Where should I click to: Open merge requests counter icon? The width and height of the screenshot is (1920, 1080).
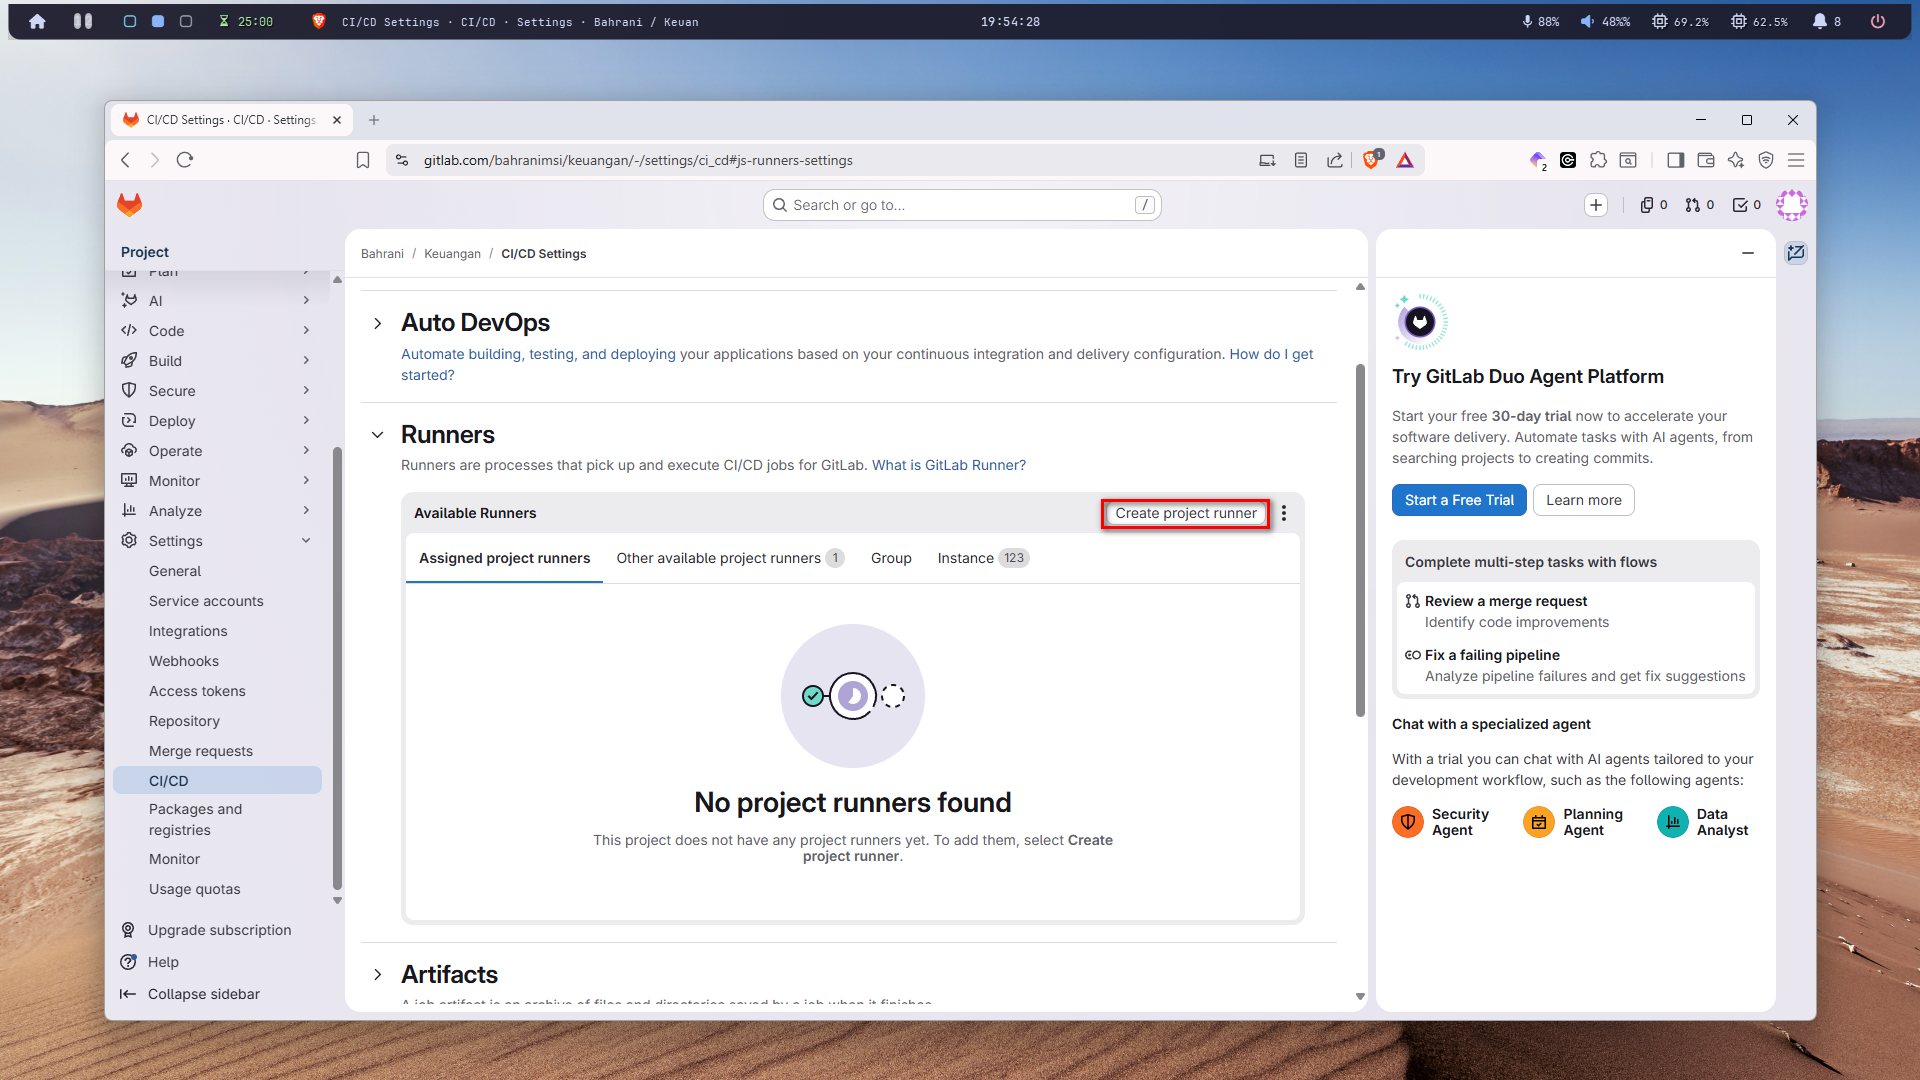[1700, 205]
